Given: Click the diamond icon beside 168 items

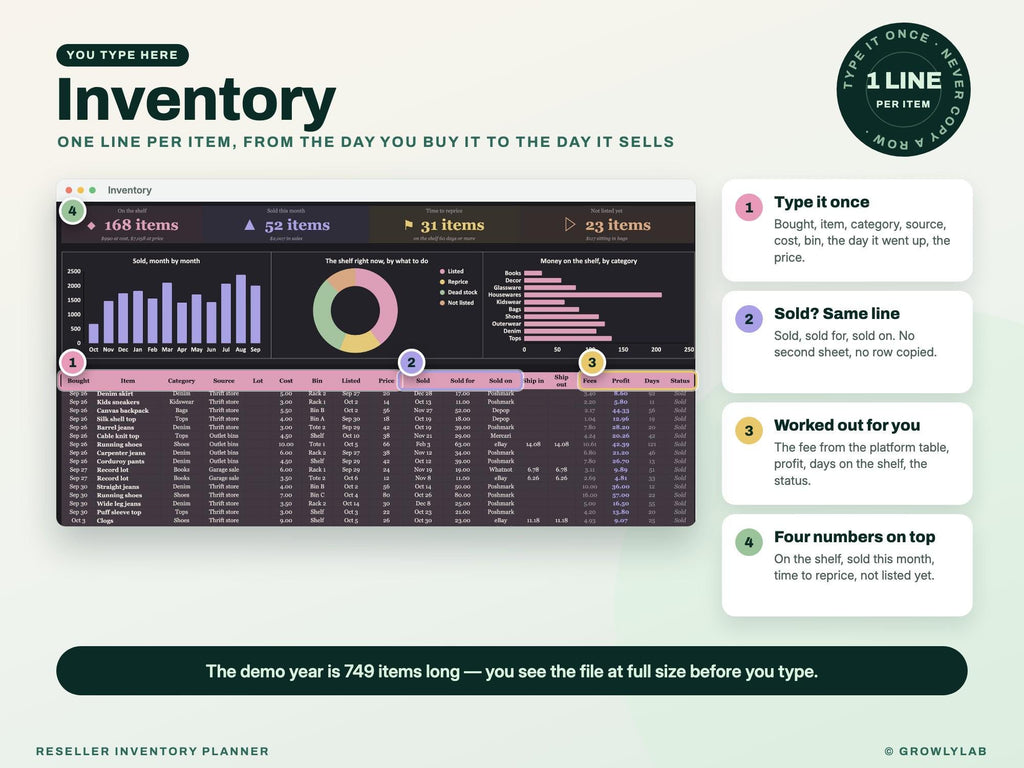Looking at the screenshot, I should point(91,225).
